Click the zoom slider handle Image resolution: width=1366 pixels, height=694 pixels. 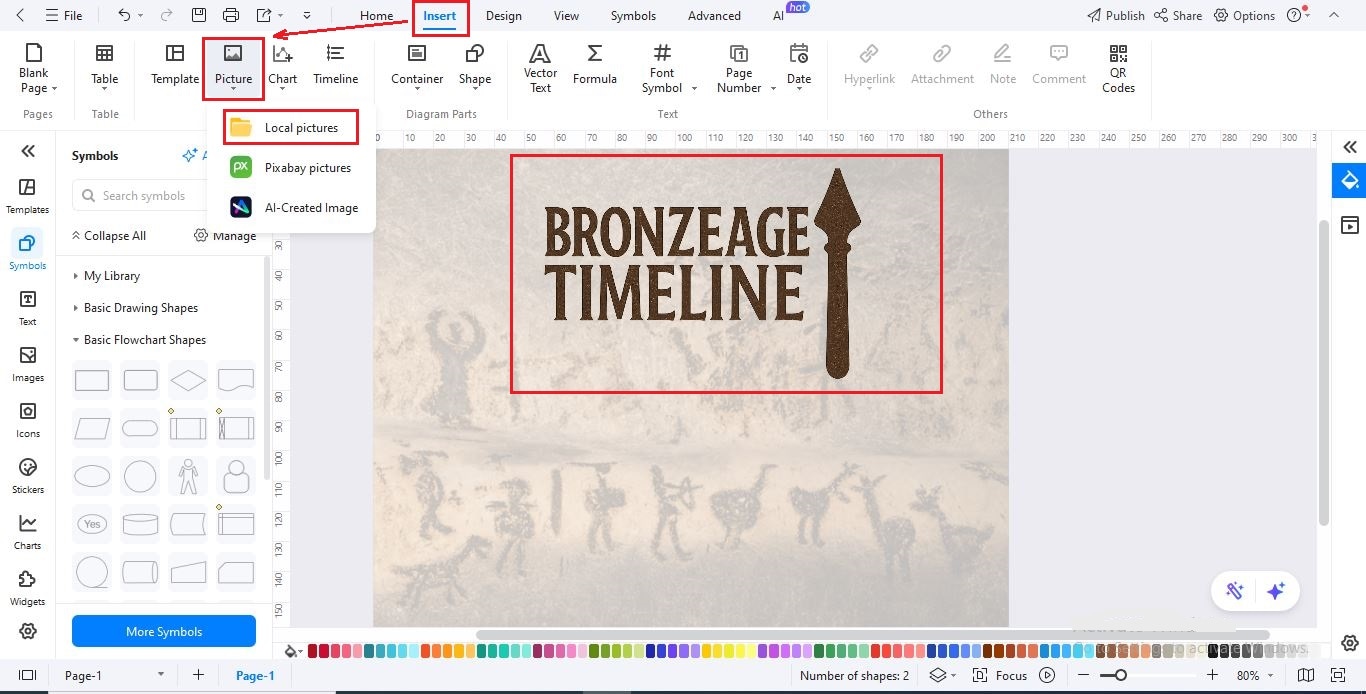(1121, 675)
